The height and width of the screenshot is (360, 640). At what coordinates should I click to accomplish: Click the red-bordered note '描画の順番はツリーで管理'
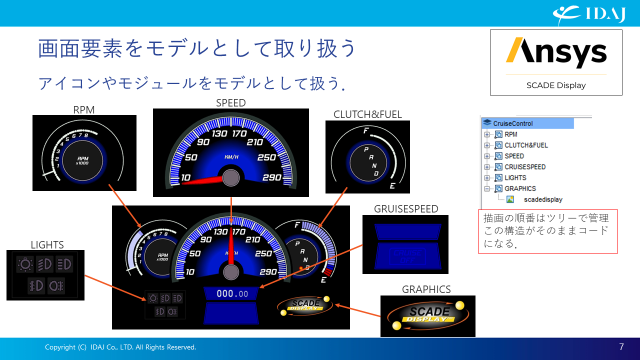(548, 231)
